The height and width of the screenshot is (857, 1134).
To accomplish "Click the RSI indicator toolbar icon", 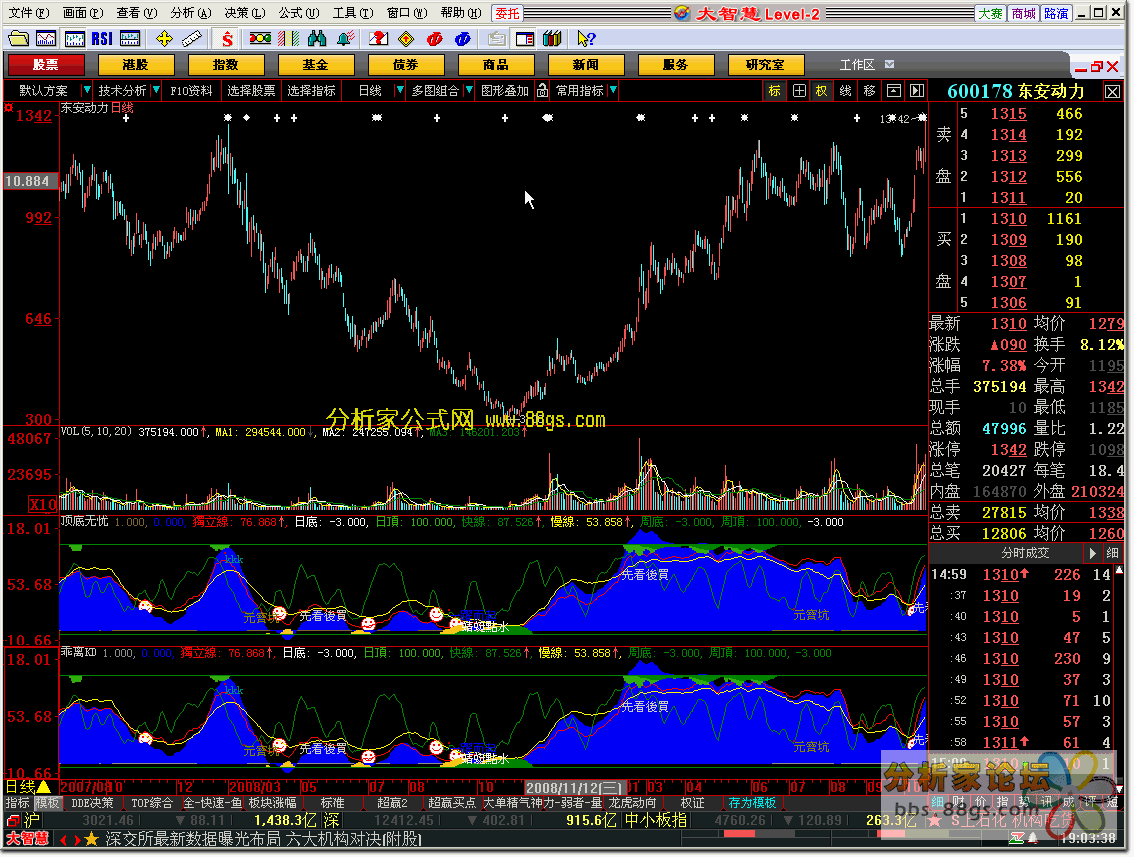I will (x=102, y=38).
